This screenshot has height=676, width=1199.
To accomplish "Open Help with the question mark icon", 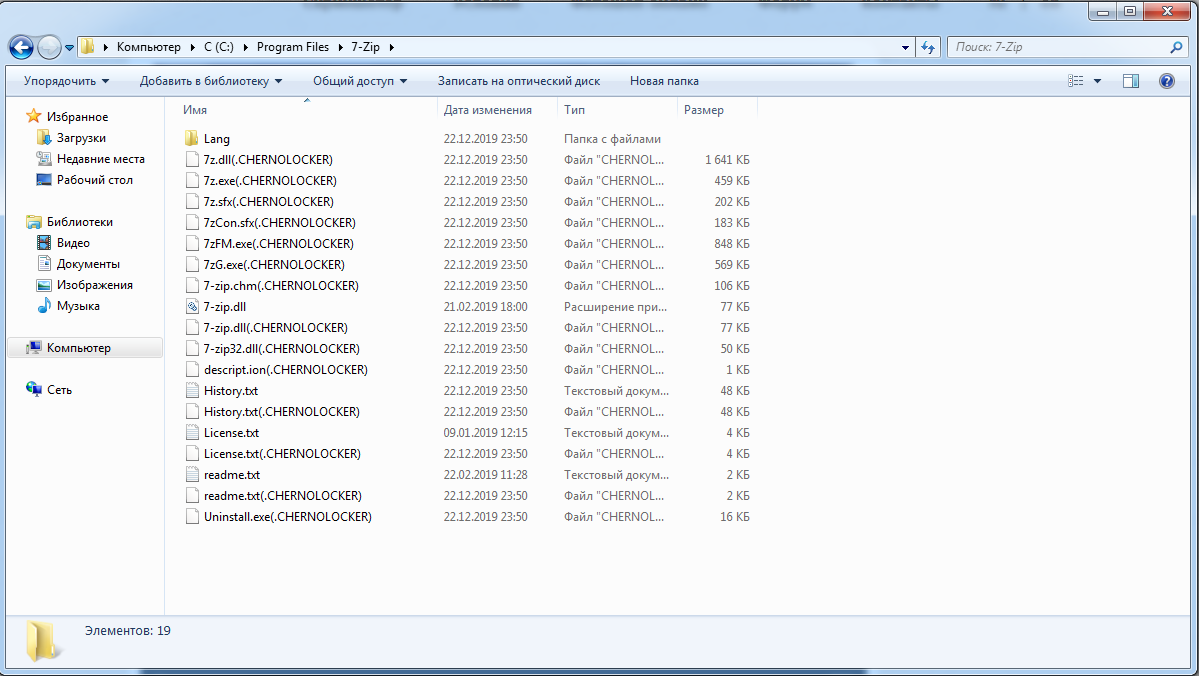I will click(x=1167, y=81).
